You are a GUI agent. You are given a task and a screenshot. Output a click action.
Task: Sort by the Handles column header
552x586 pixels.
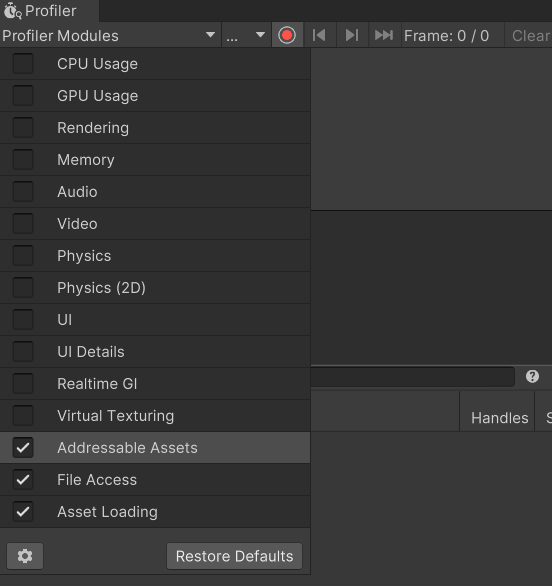pos(499,417)
